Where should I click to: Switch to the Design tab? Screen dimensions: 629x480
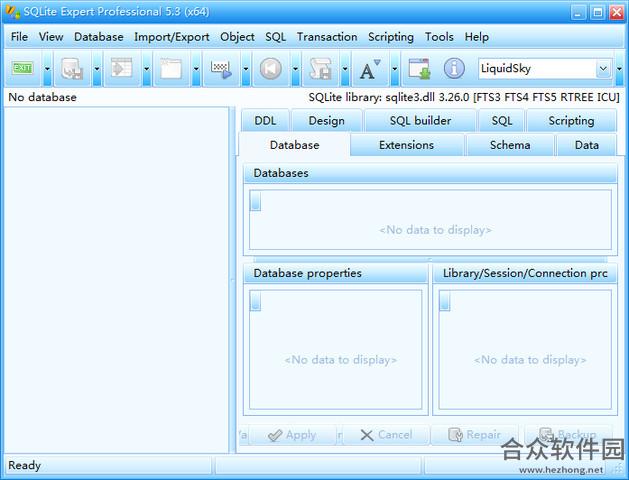(327, 121)
